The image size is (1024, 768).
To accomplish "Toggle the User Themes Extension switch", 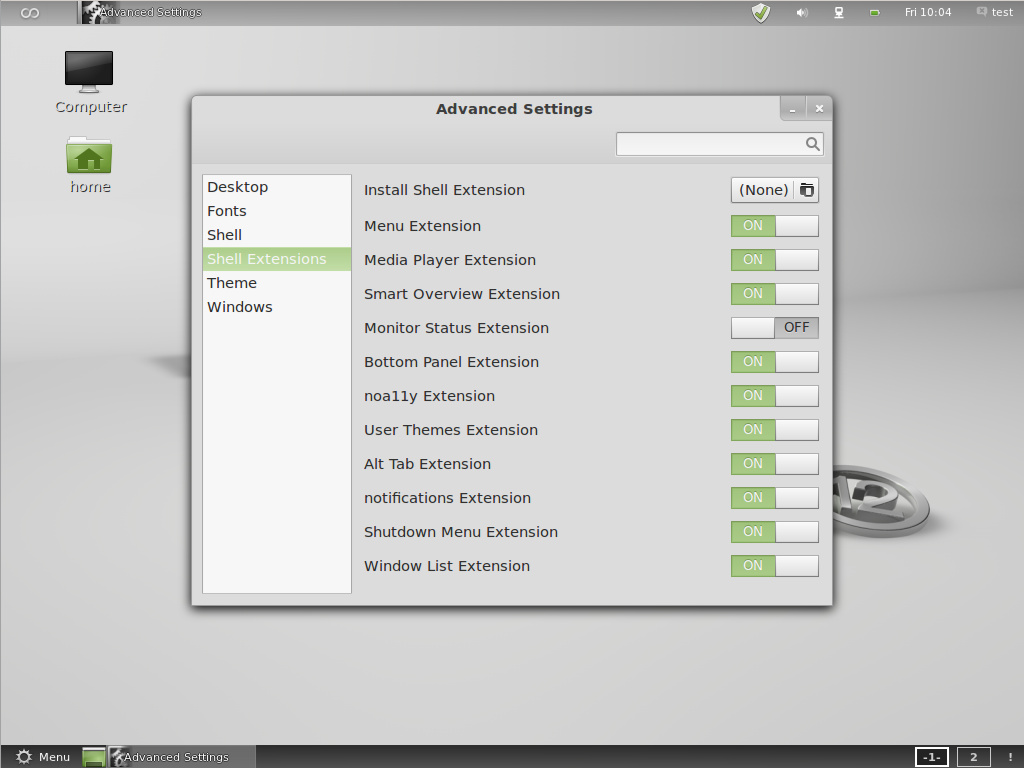I will (x=775, y=430).
